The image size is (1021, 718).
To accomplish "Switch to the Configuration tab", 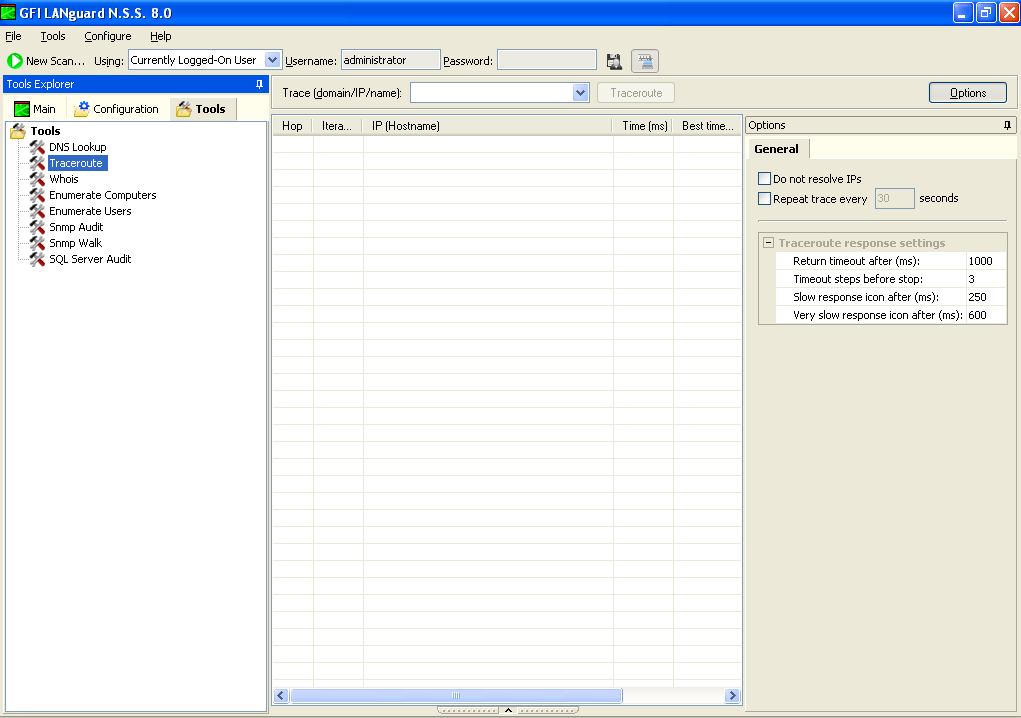I will click(x=117, y=109).
